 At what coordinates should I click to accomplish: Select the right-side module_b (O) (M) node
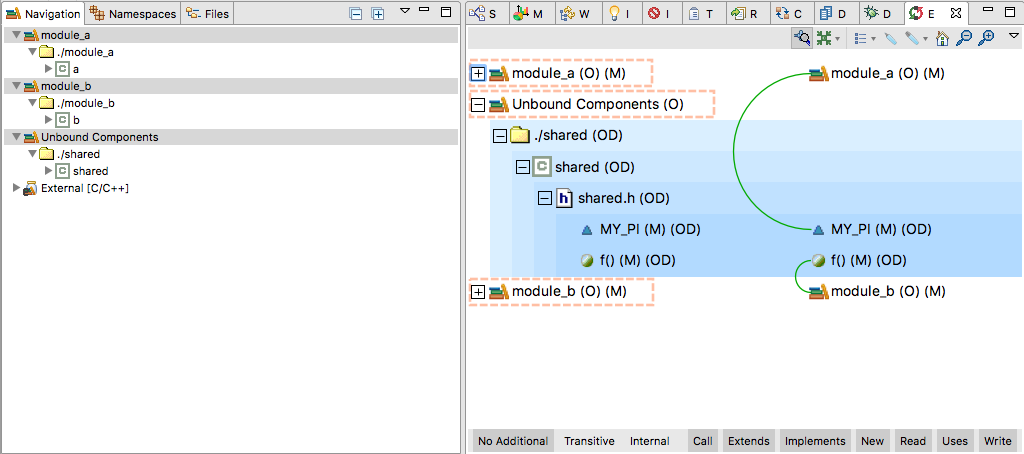tap(877, 291)
